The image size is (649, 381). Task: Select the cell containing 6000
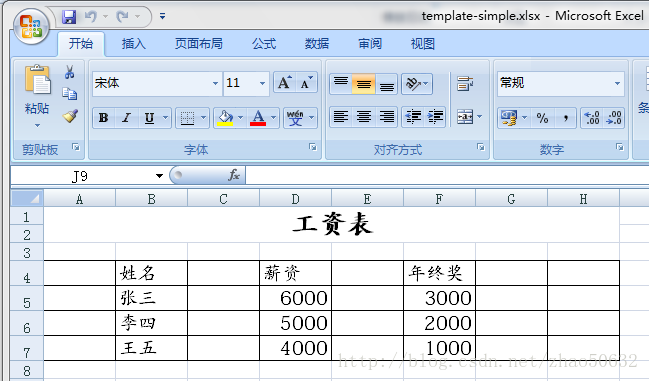point(296,298)
